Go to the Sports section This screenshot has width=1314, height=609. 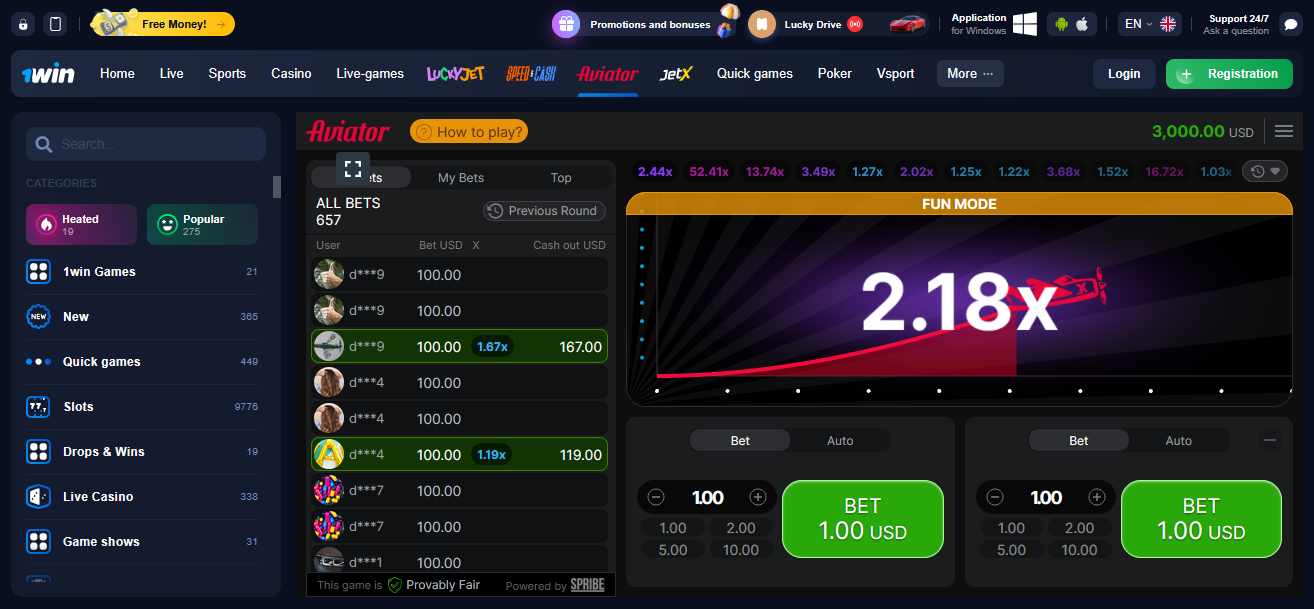coord(227,73)
